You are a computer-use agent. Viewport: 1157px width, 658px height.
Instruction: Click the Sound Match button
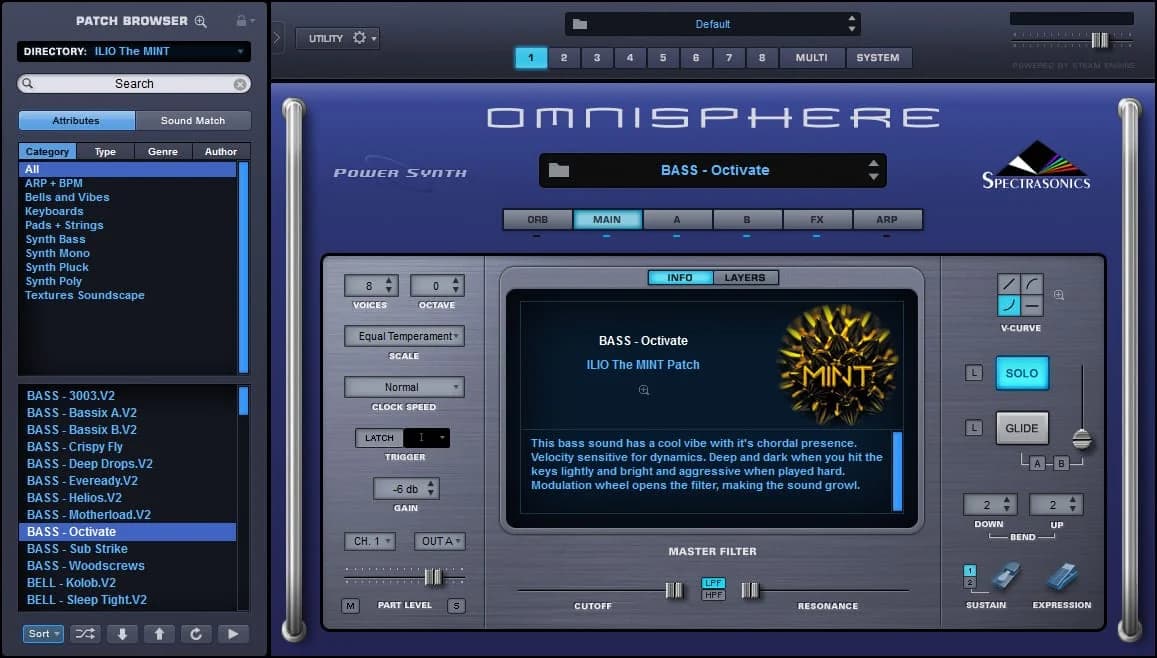[x=193, y=120]
